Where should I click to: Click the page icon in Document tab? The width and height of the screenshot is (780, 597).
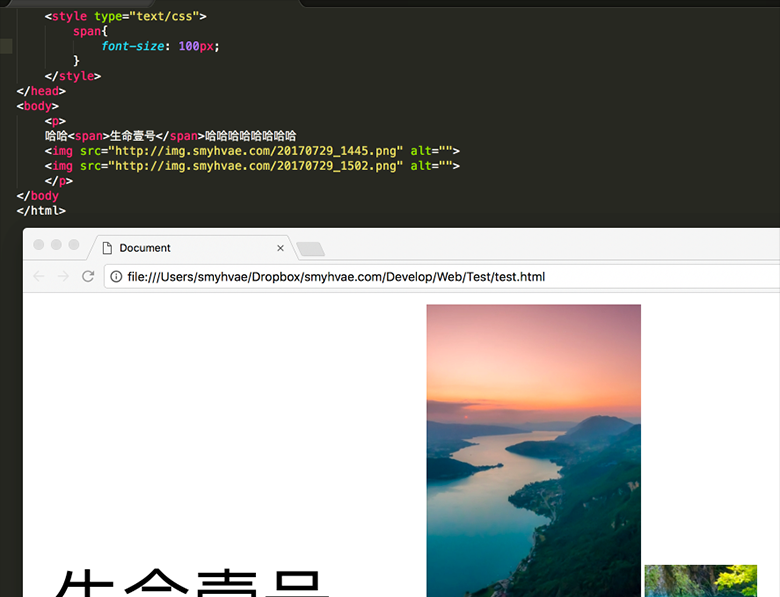point(107,248)
